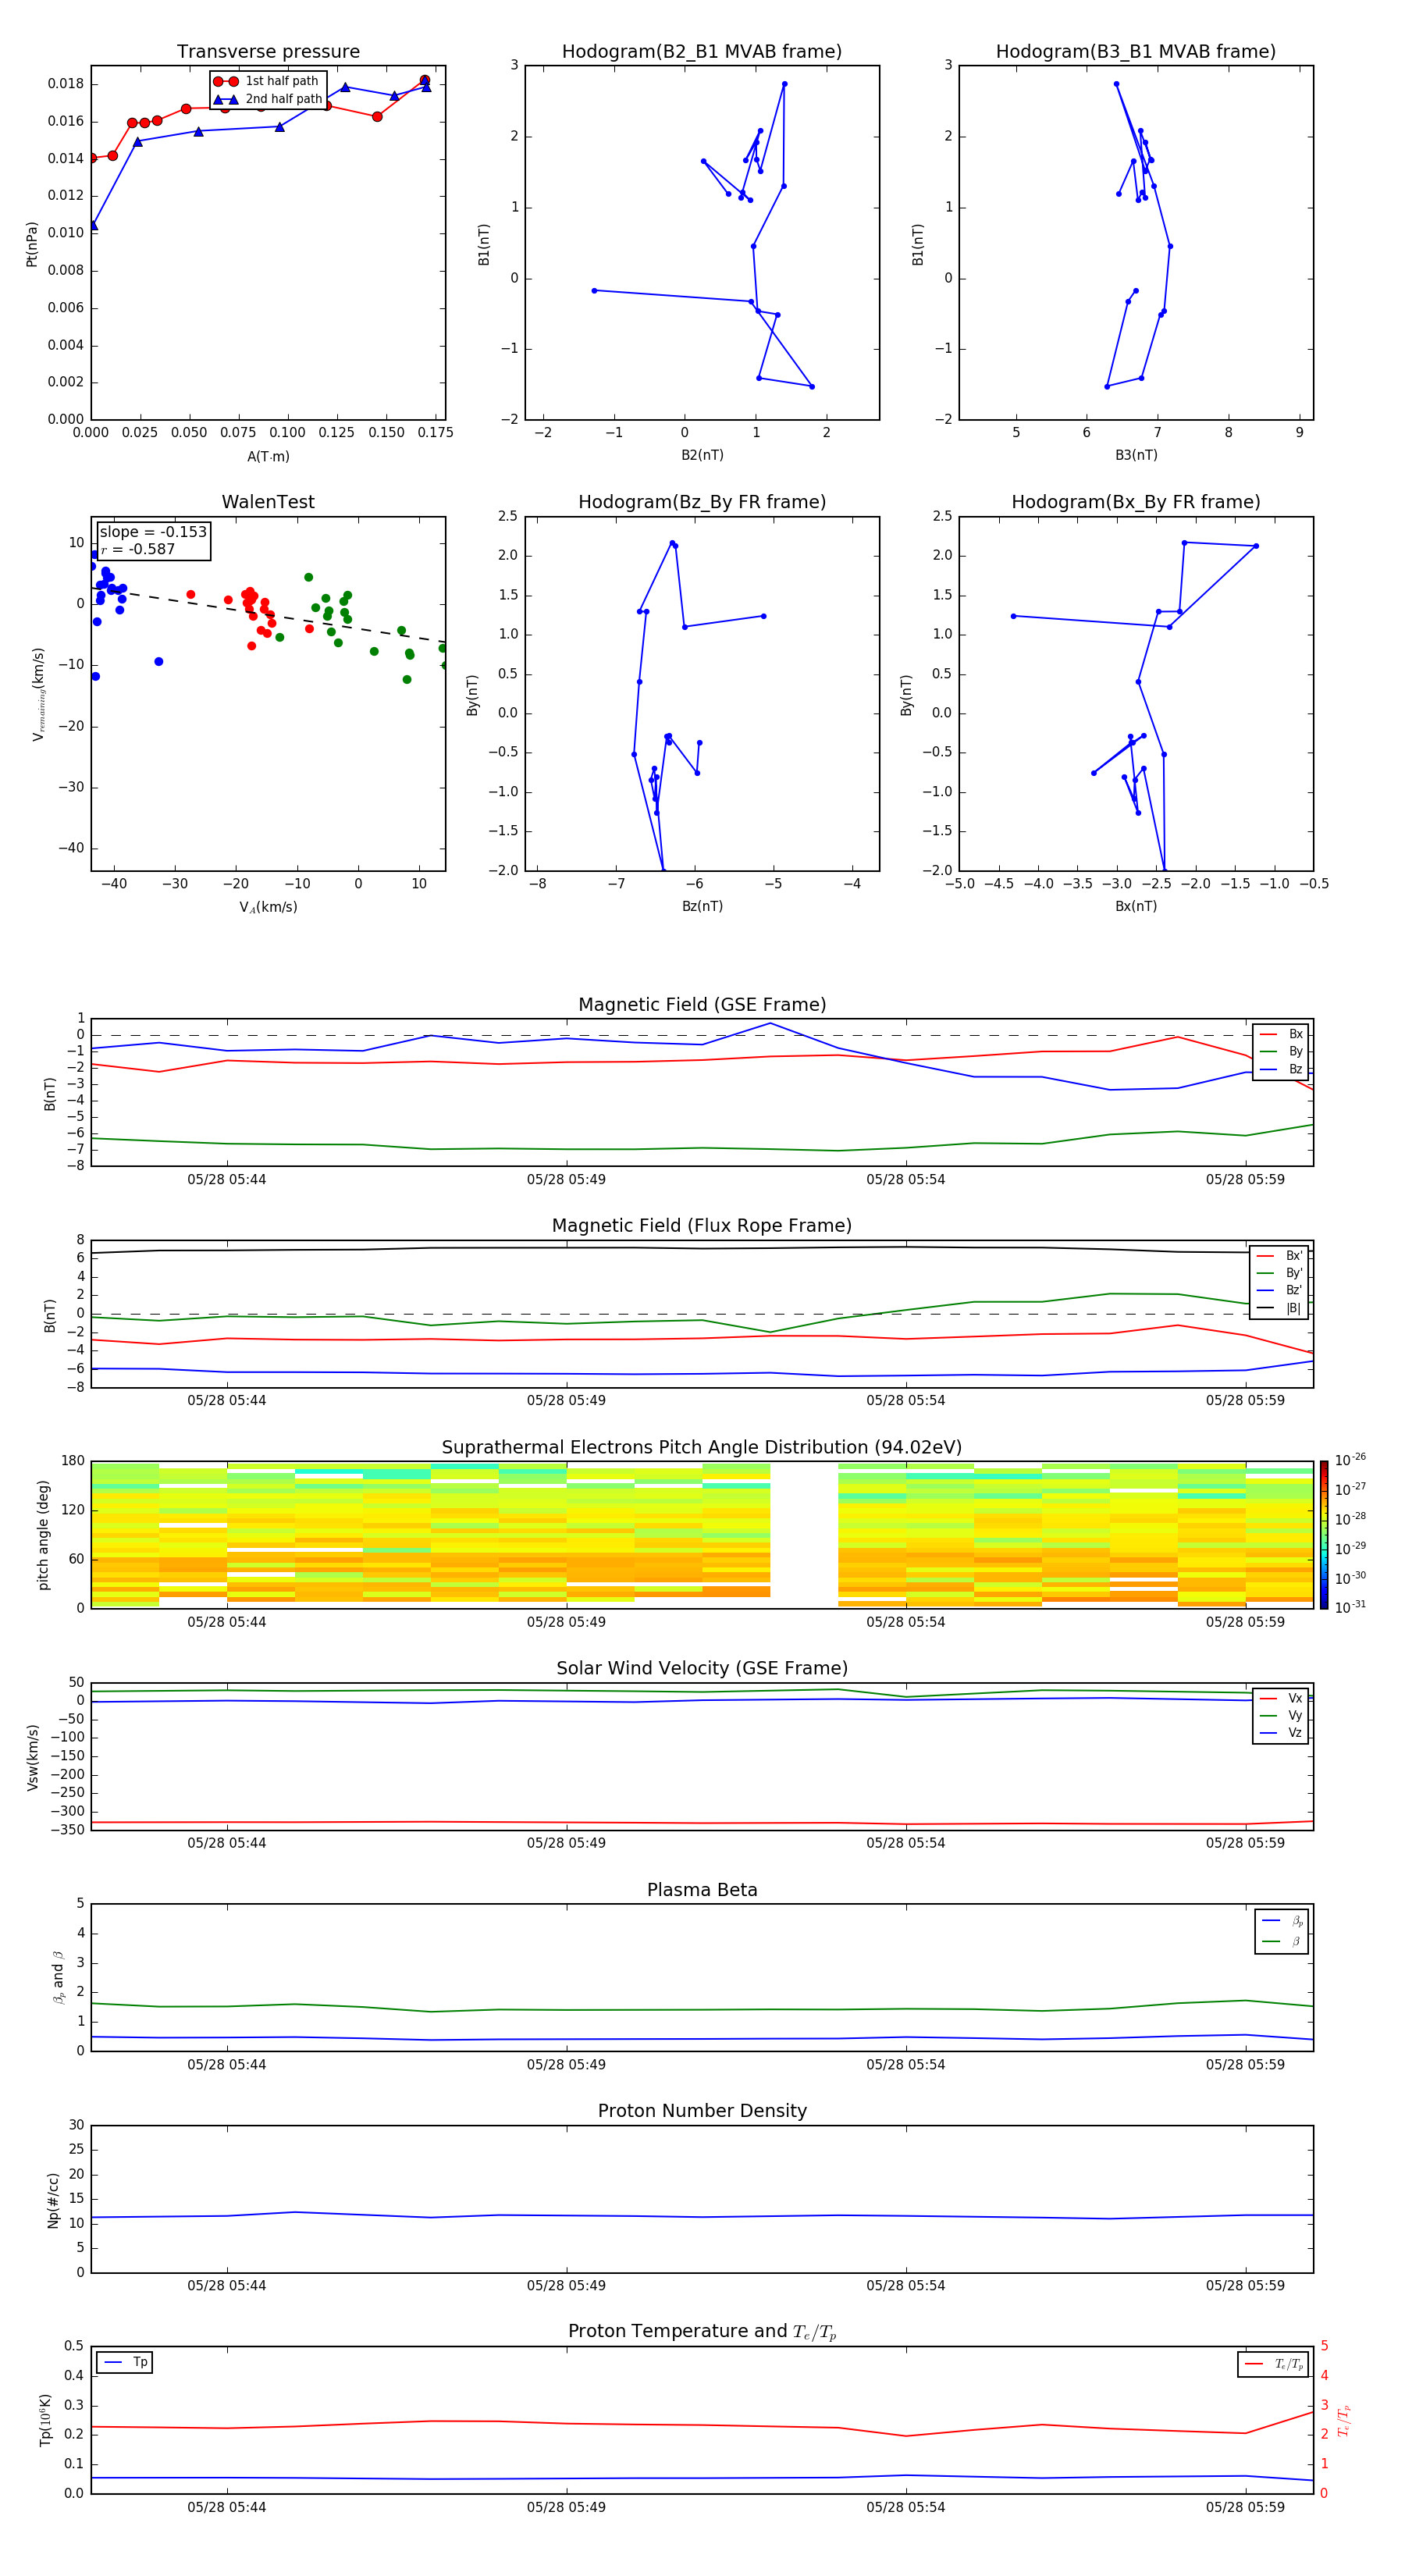Click '05/28 05:59' tick under Proton Temperature plot

click(x=1245, y=2507)
